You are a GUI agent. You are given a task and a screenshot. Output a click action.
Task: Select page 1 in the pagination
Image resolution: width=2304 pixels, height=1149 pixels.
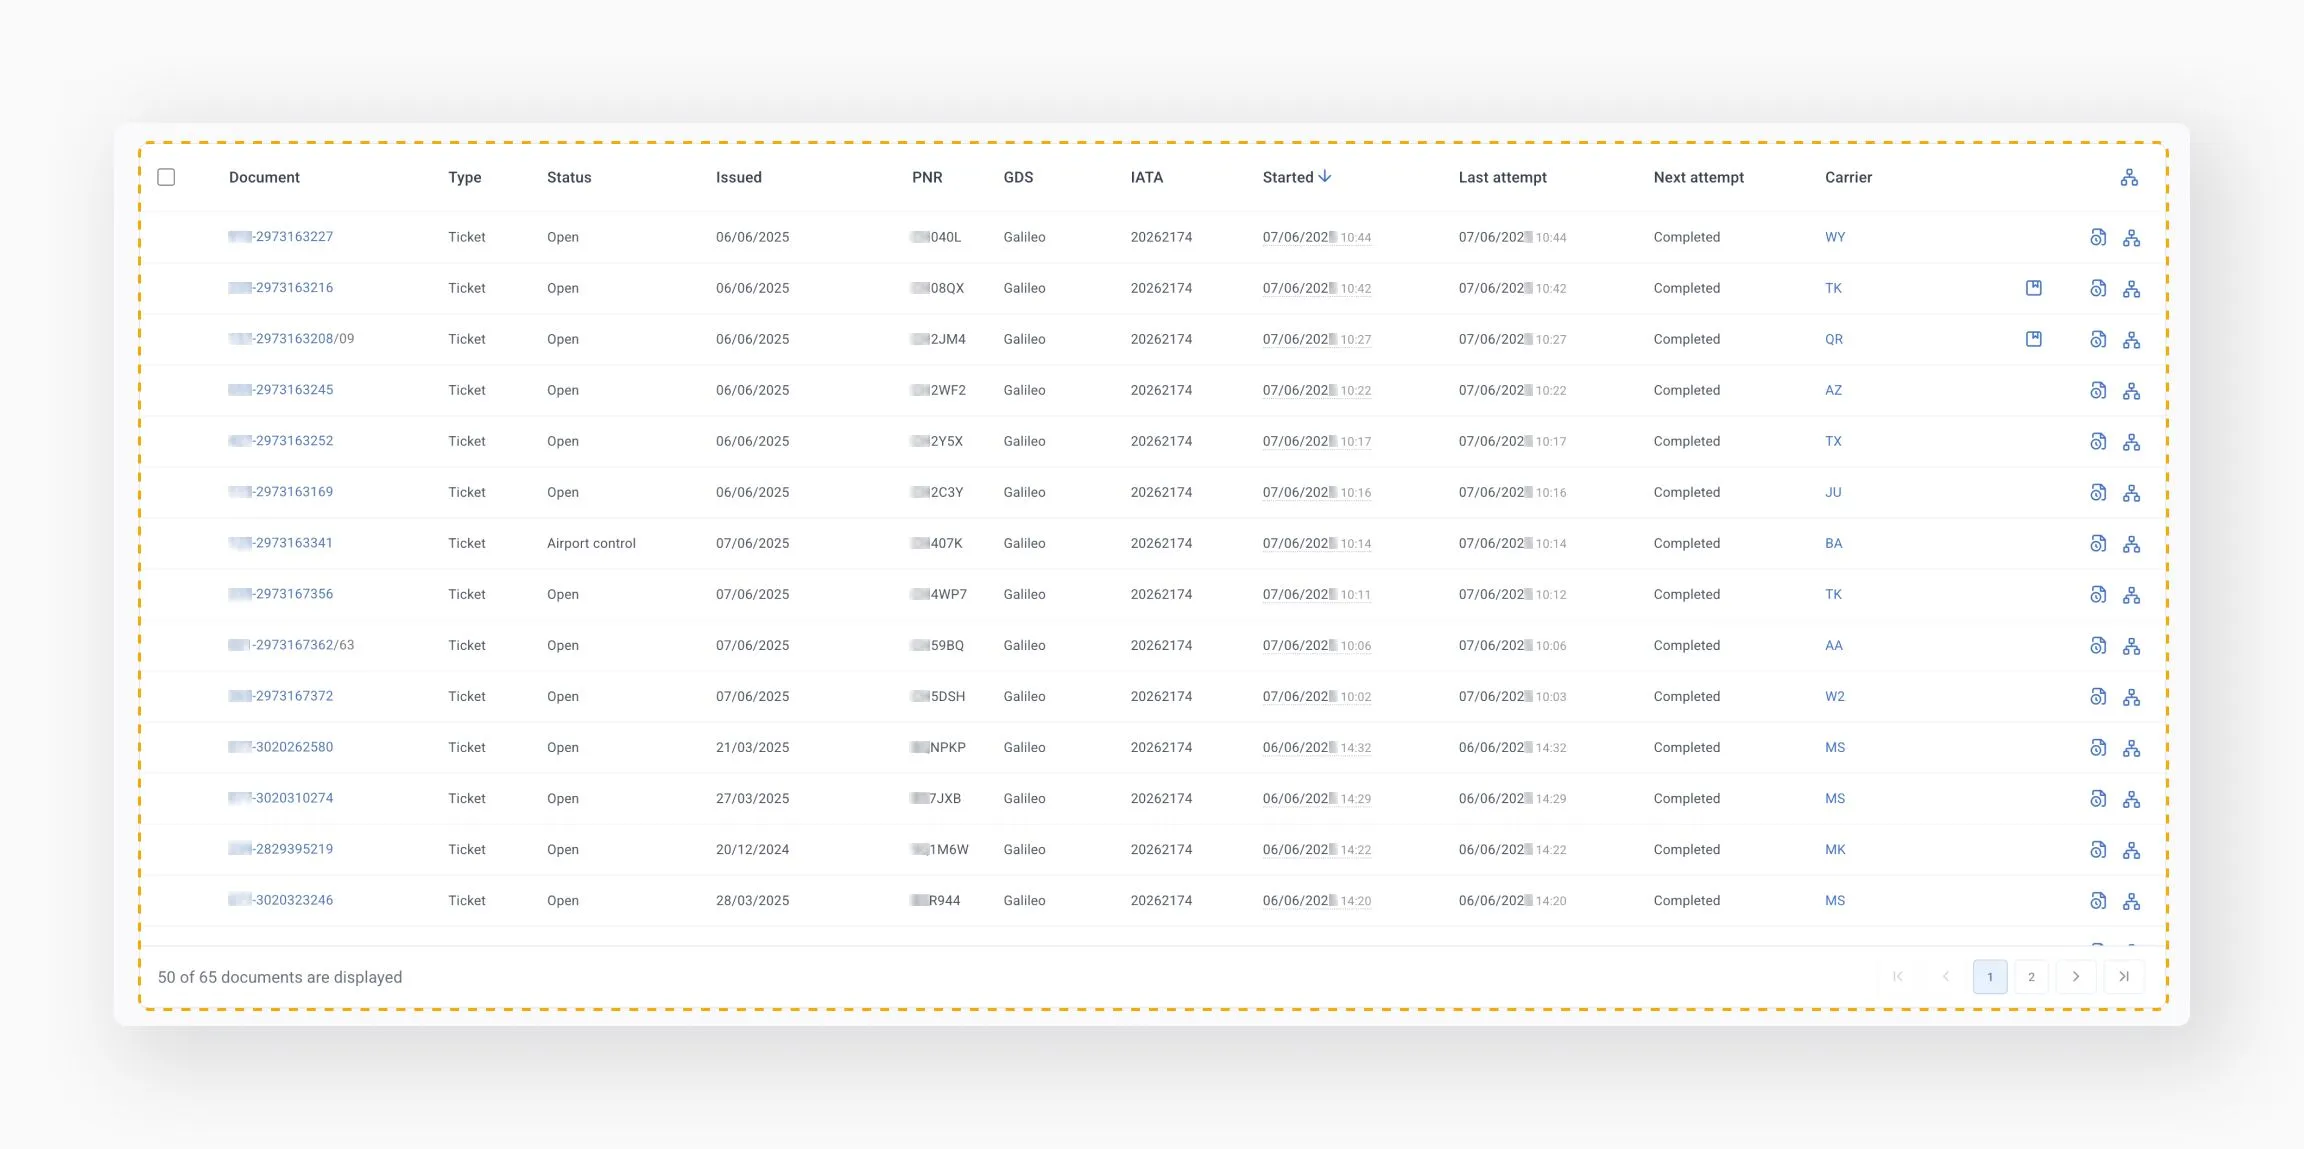pyautogui.click(x=1989, y=976)
